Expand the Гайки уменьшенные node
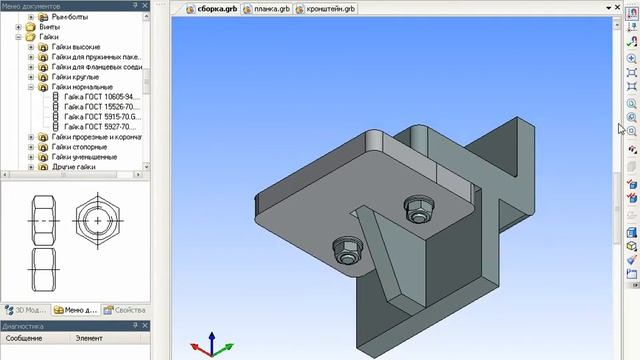This screenshot has height=360, width=640. point(31,157)
